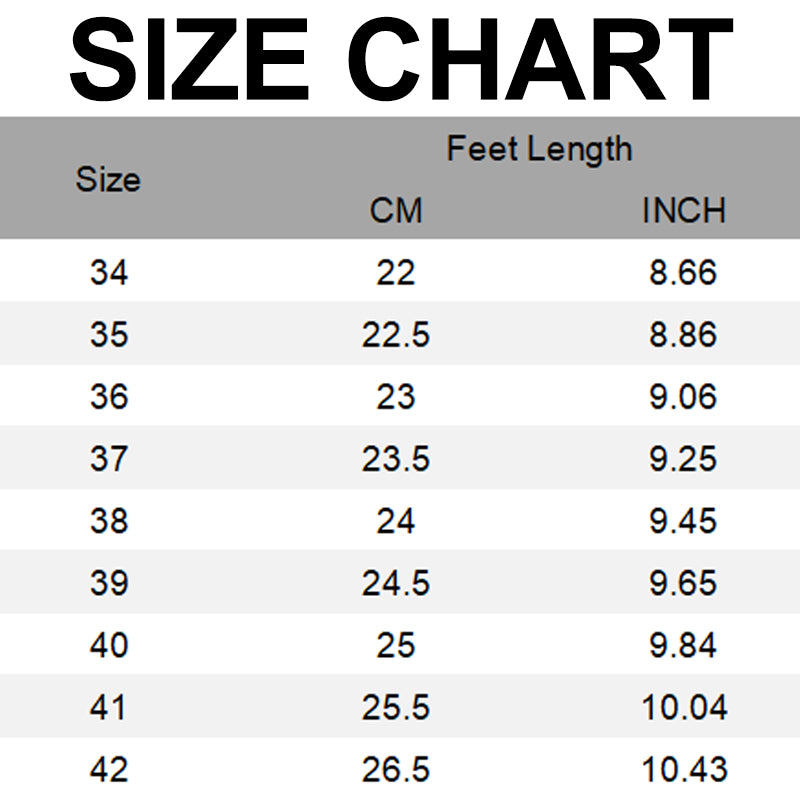Click the Feet Length header
This screenshot has height=800, width=800.
pyautogui.click(x=539, y=149)
